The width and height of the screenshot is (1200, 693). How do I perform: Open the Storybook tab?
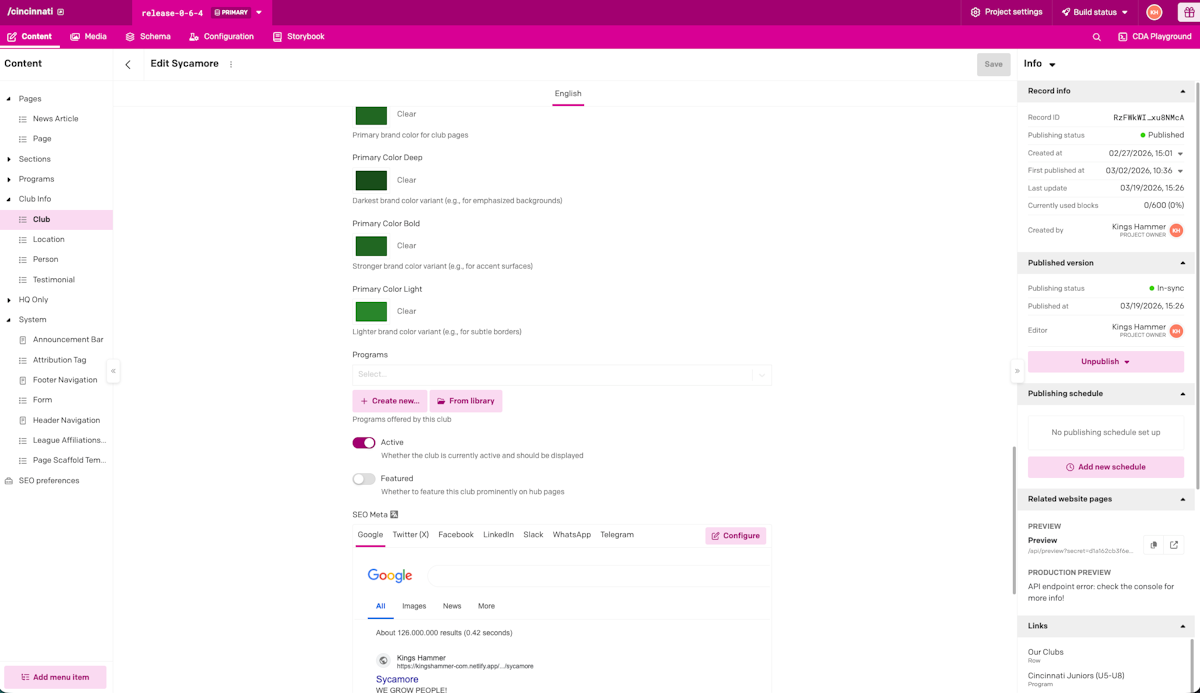coord(298,37)
